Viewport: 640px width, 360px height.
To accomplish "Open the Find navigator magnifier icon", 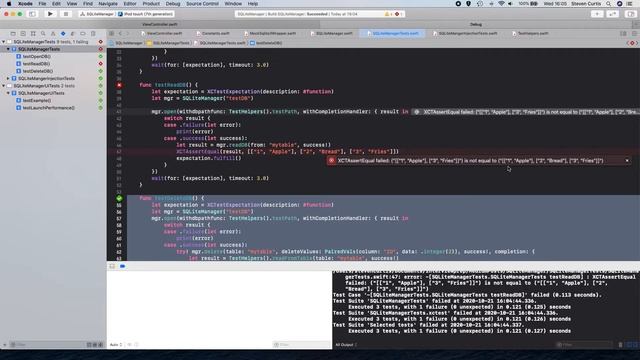I will click(43, 33).
